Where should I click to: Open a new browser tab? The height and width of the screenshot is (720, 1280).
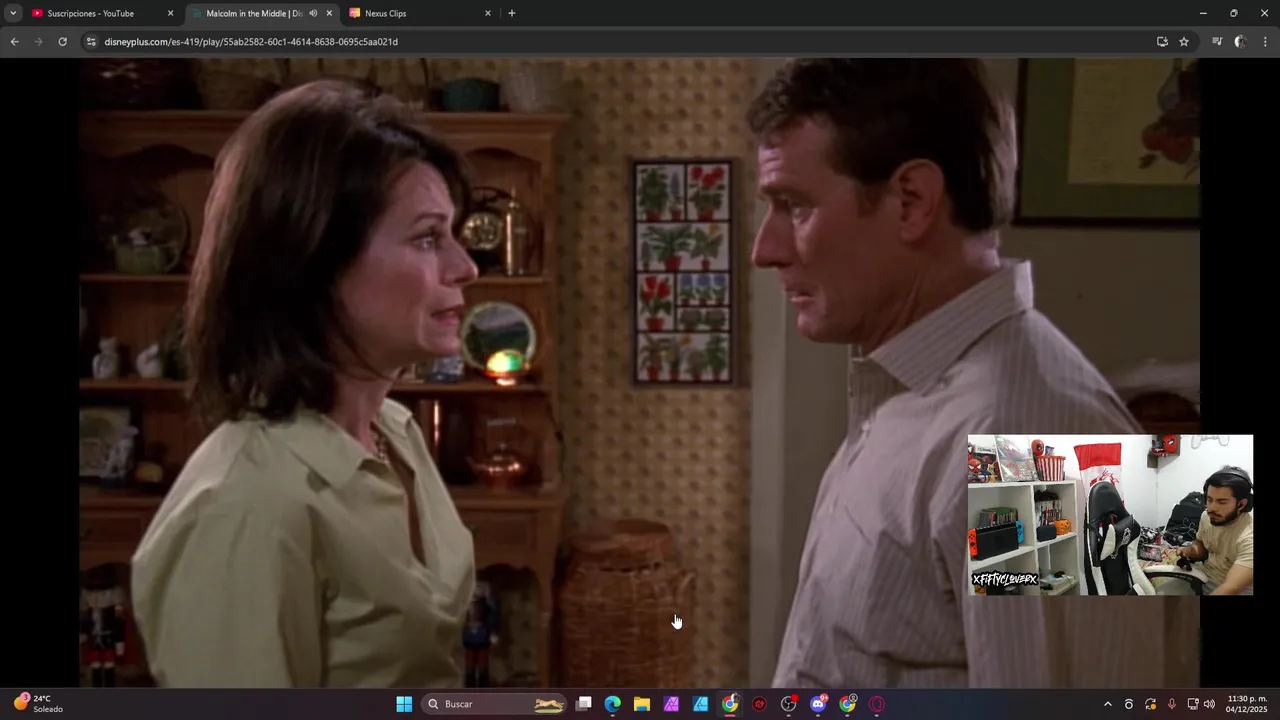point(512,13)
